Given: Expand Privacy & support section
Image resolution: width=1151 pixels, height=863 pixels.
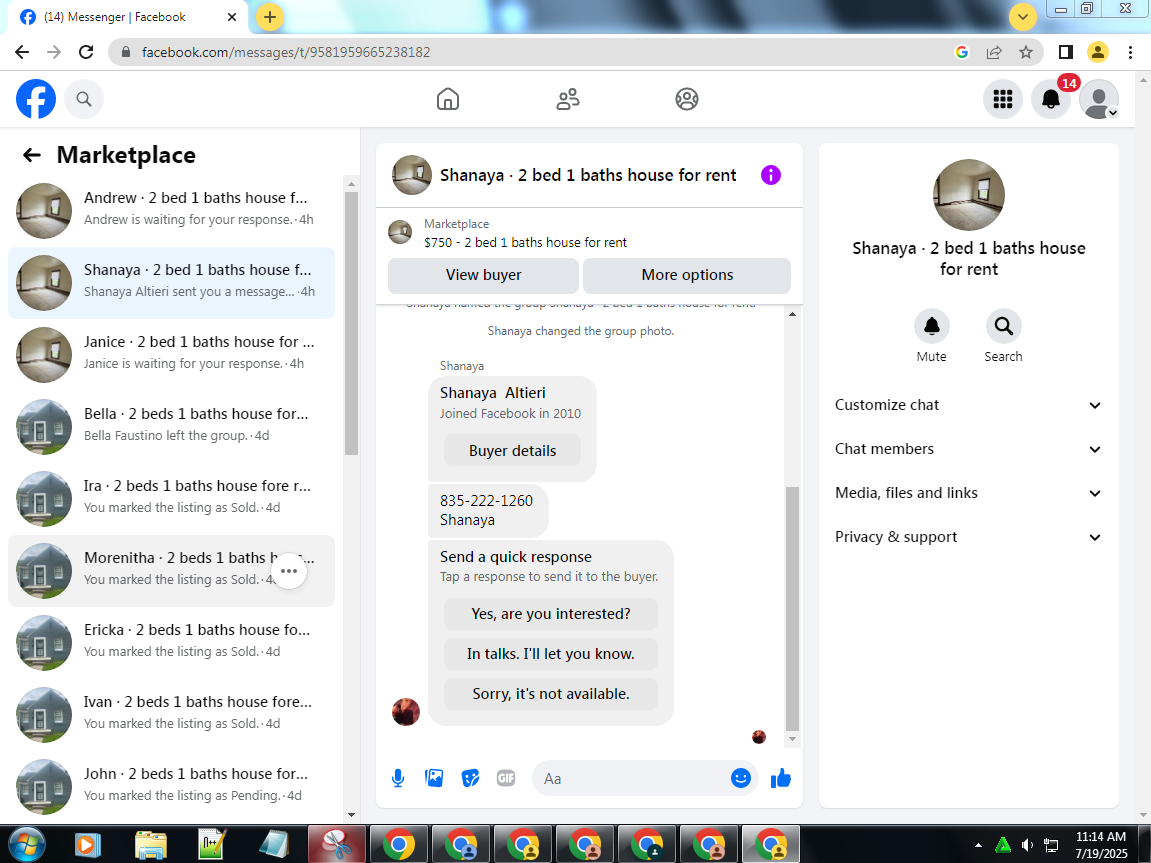Looking at the screenshot, I should tap(968, 537).
